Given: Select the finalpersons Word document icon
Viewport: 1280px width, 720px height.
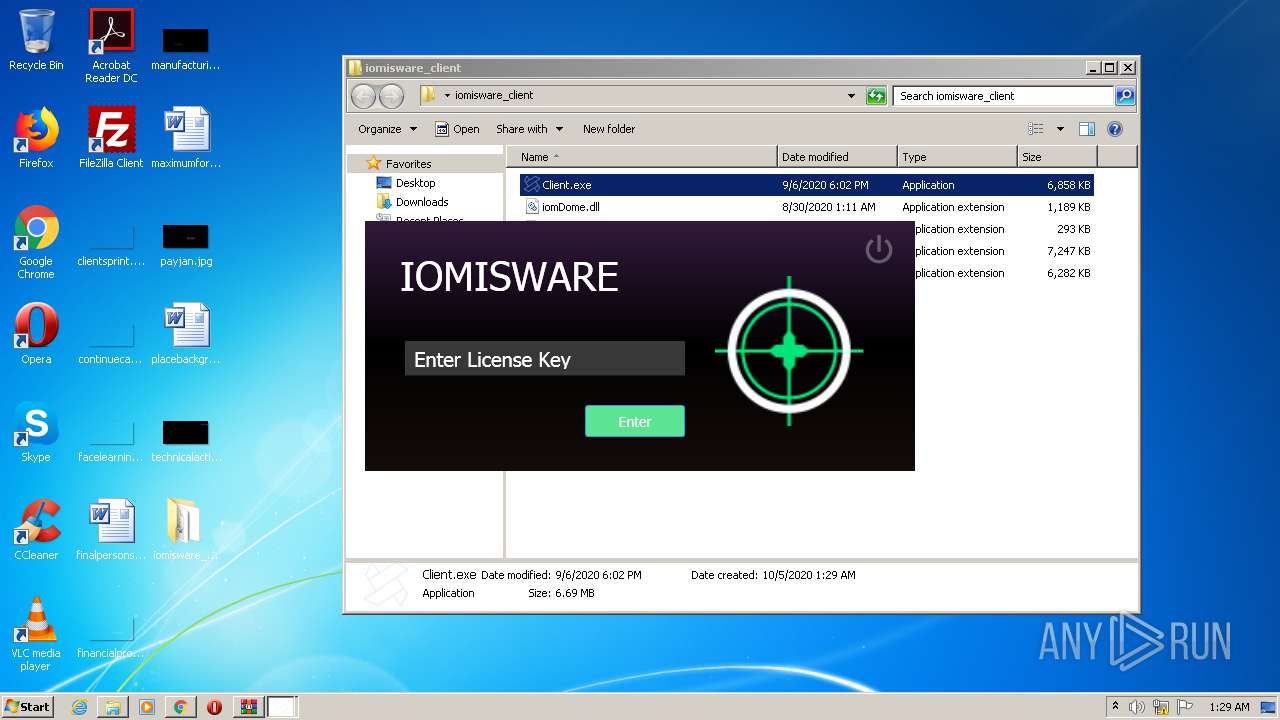Looking at the screenshot, I should tap(111, 530).
